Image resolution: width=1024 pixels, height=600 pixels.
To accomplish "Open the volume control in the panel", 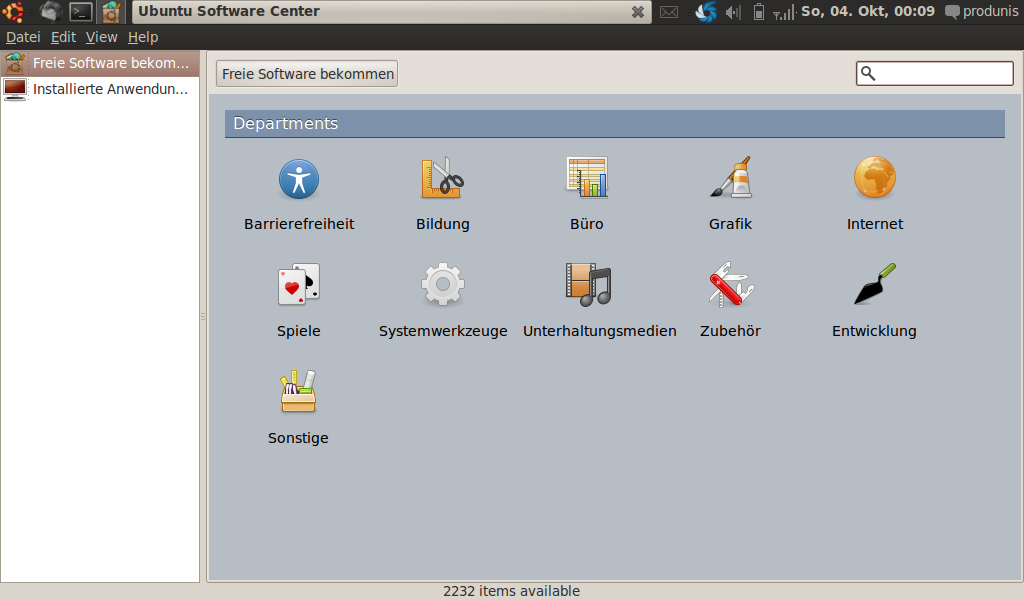I will pos(733,12).
